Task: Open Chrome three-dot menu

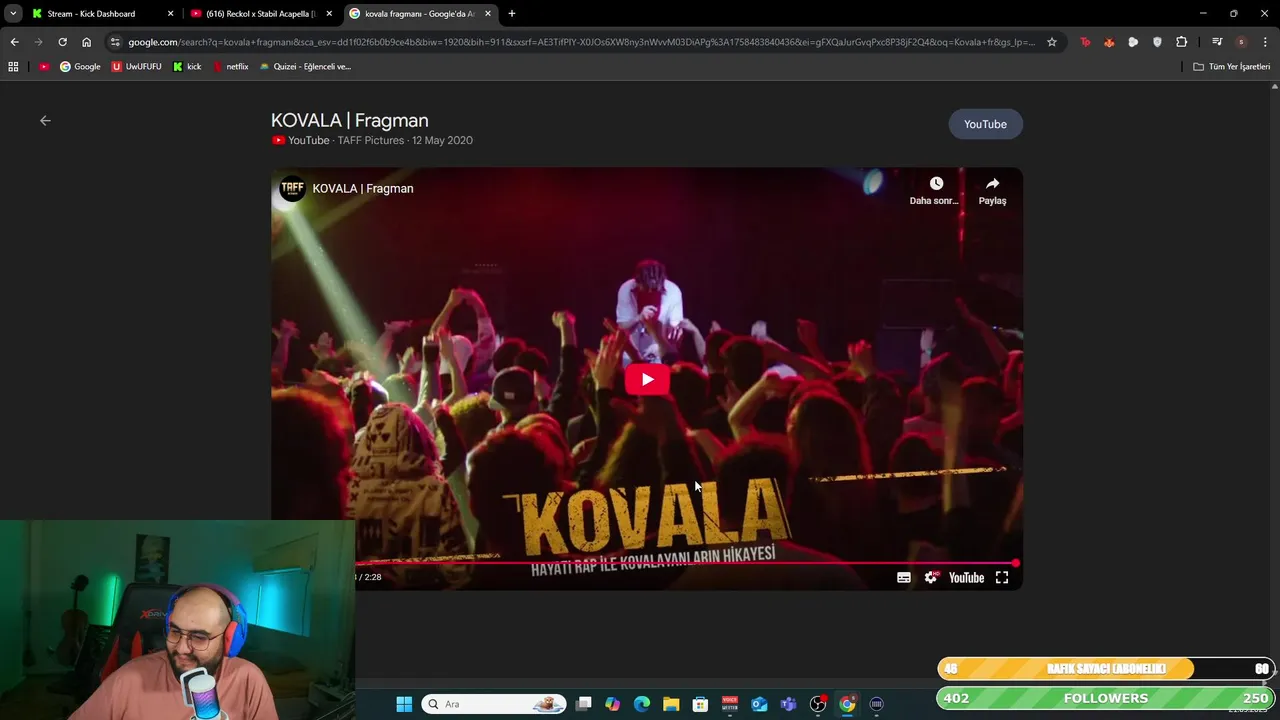Action: pos(1265,42)
